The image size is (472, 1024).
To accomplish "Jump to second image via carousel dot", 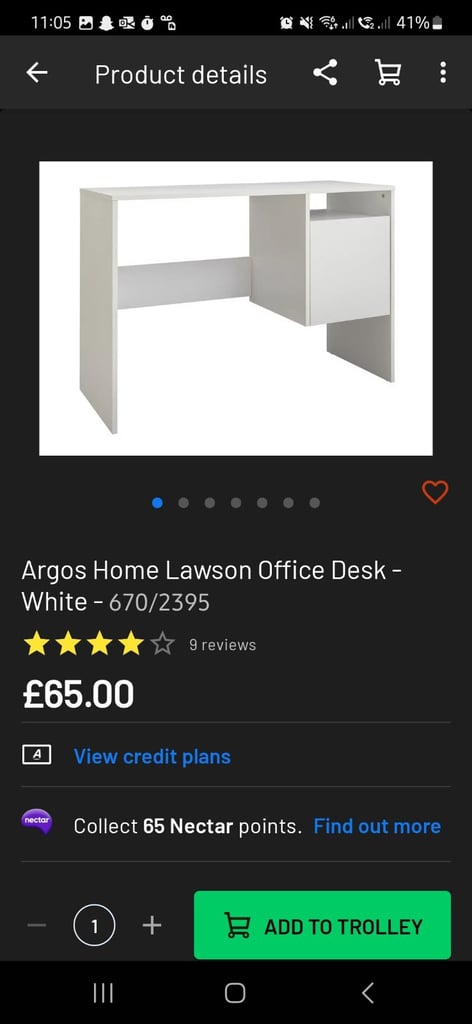I will click(183, 503).
